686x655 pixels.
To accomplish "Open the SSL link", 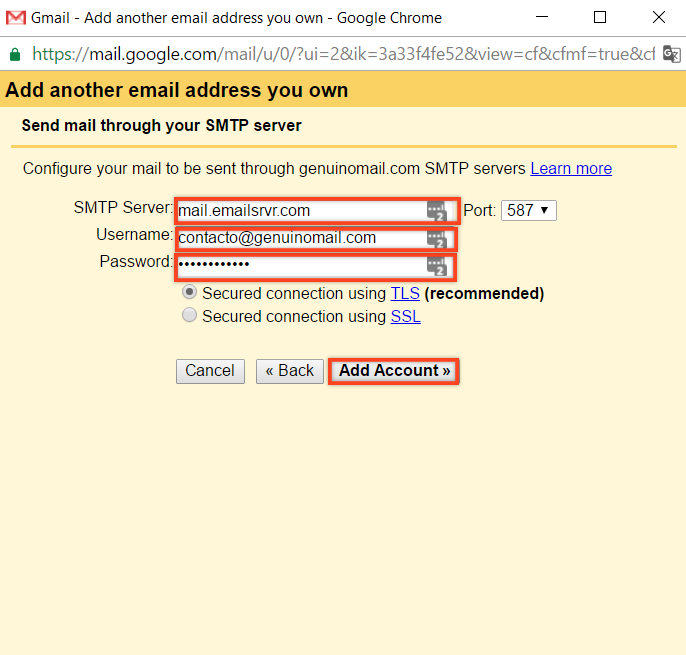I will [406, 316].
